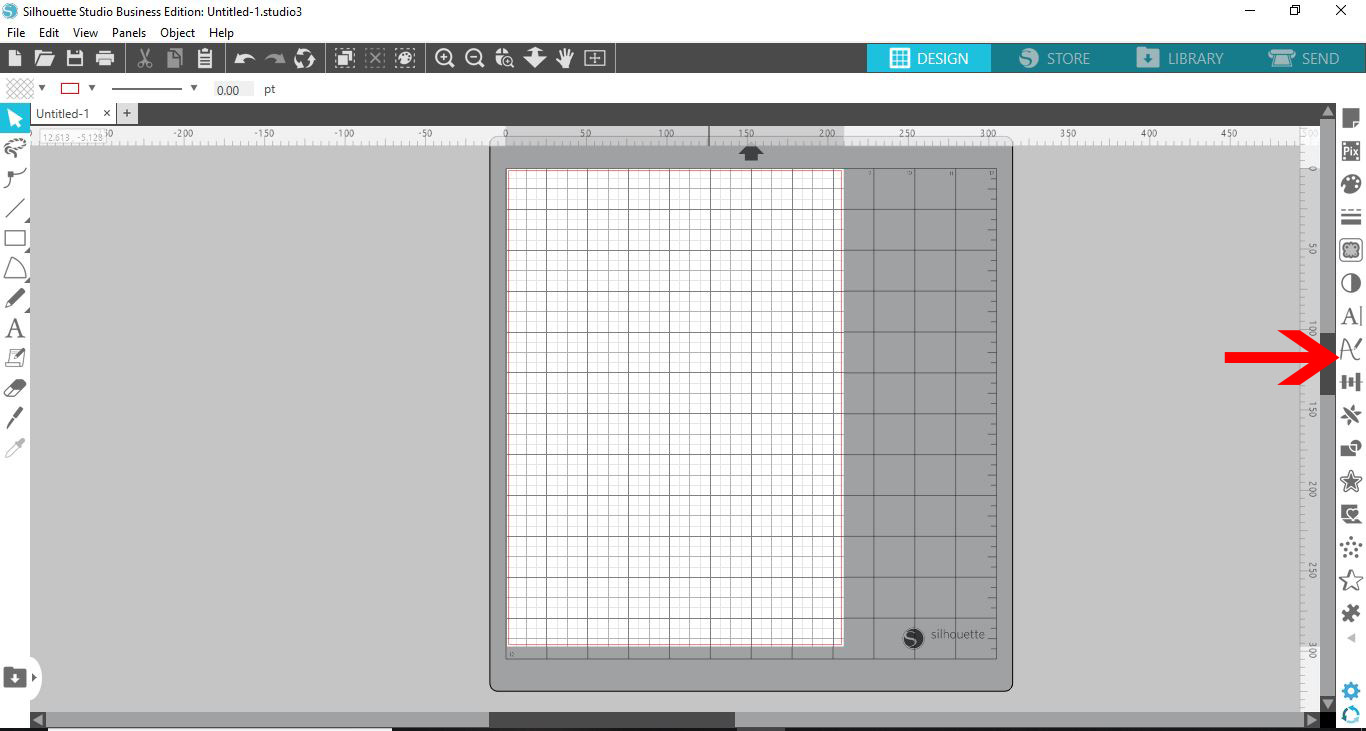Save the file with the floppy disk icon
Image resolution: width=1366 pixels, height=731 pixels.
point(74,58)
